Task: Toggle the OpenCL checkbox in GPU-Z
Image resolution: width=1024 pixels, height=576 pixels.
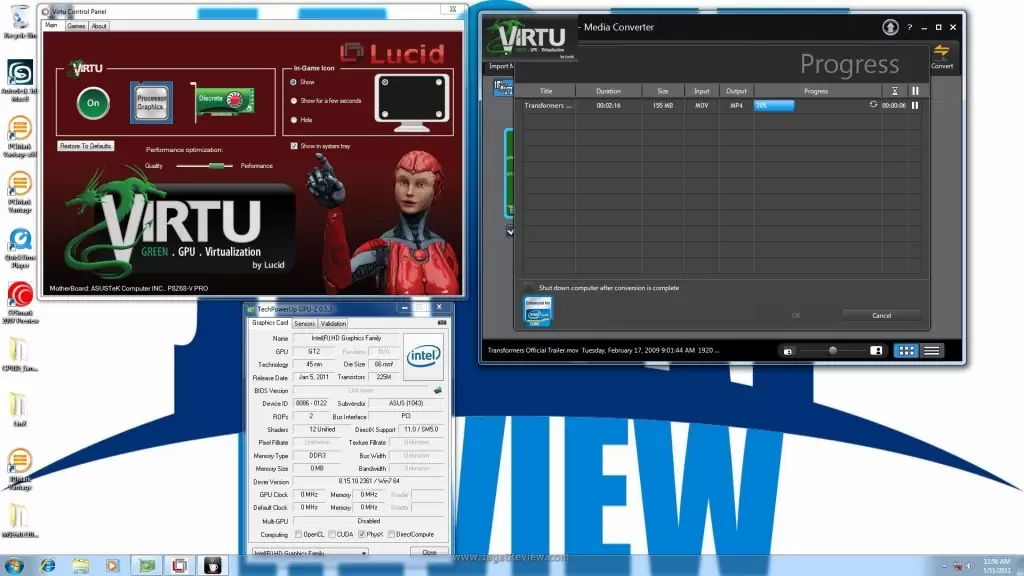Action: (x=298, y=534)
